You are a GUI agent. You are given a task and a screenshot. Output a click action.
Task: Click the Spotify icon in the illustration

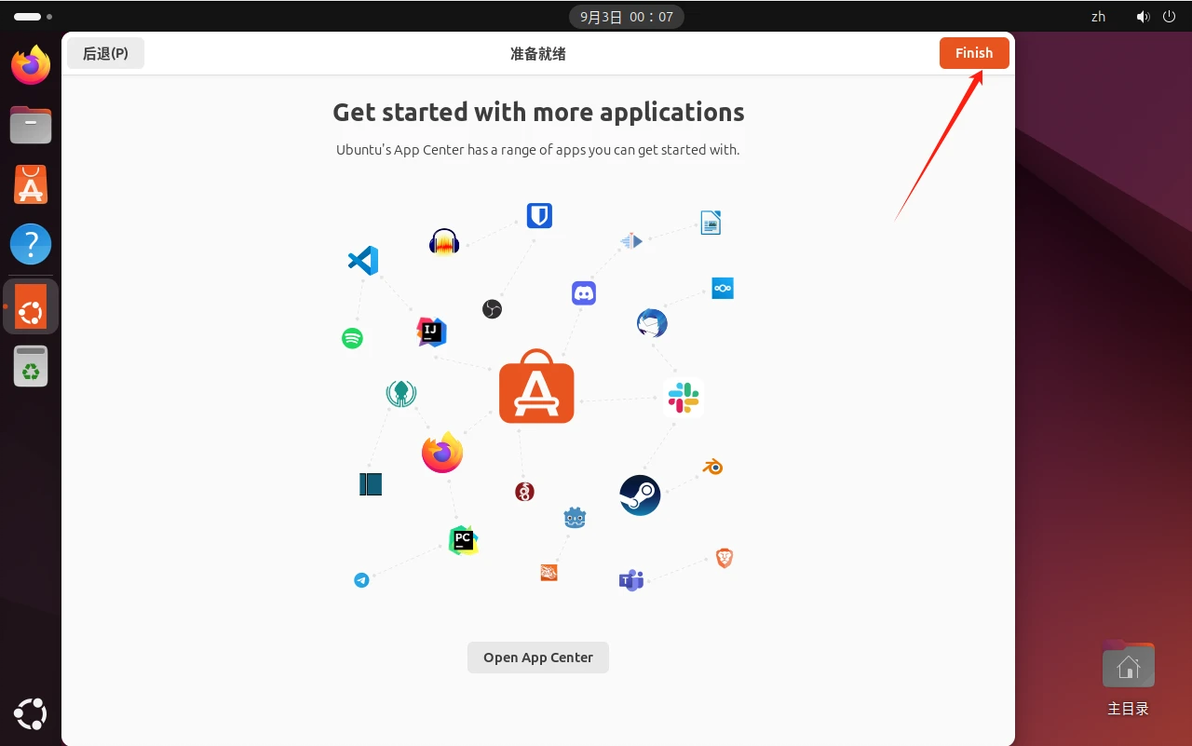pos(352,338)
